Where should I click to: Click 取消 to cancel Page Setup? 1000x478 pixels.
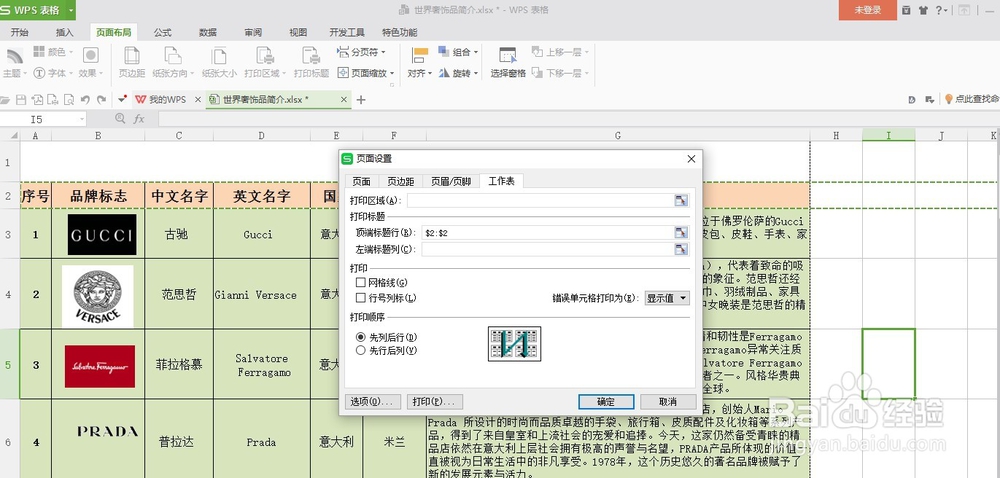tap(668, 402)
